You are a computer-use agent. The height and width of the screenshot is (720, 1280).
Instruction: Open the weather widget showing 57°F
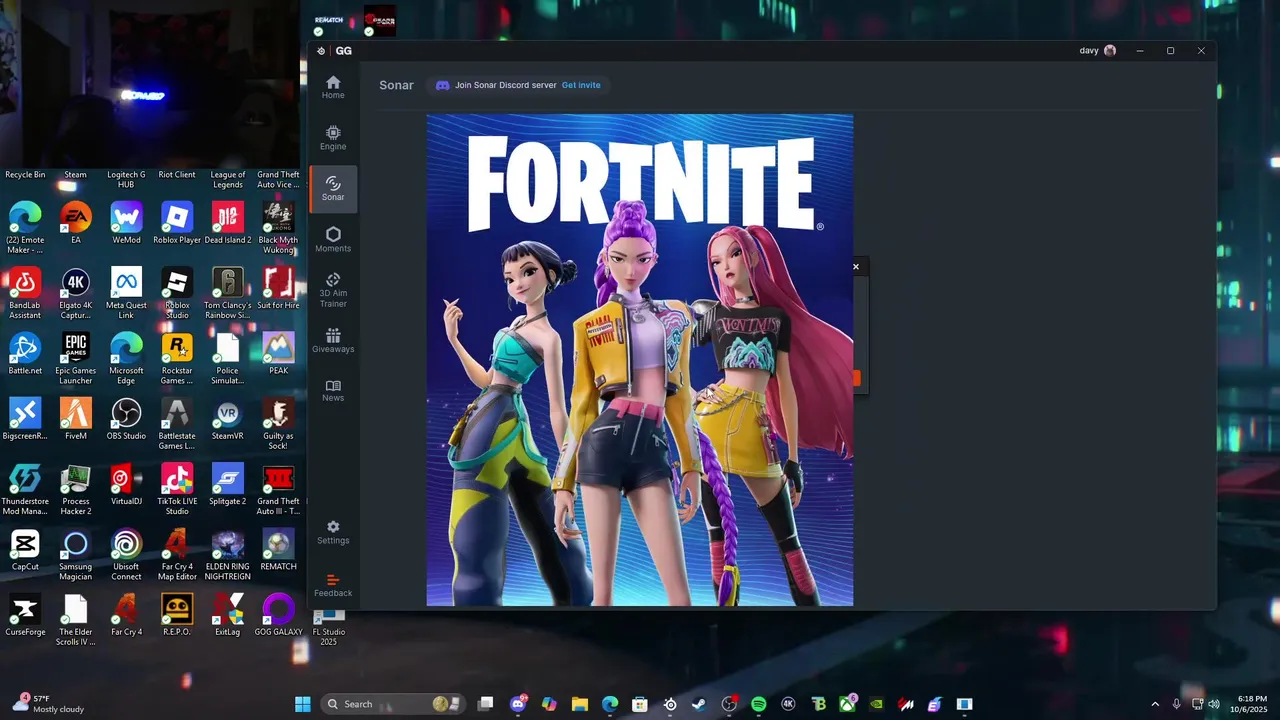tap(49, 704)
